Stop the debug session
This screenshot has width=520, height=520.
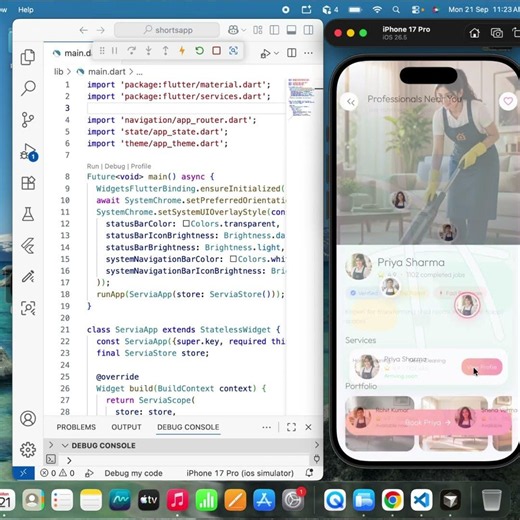(x=216, y=51)
